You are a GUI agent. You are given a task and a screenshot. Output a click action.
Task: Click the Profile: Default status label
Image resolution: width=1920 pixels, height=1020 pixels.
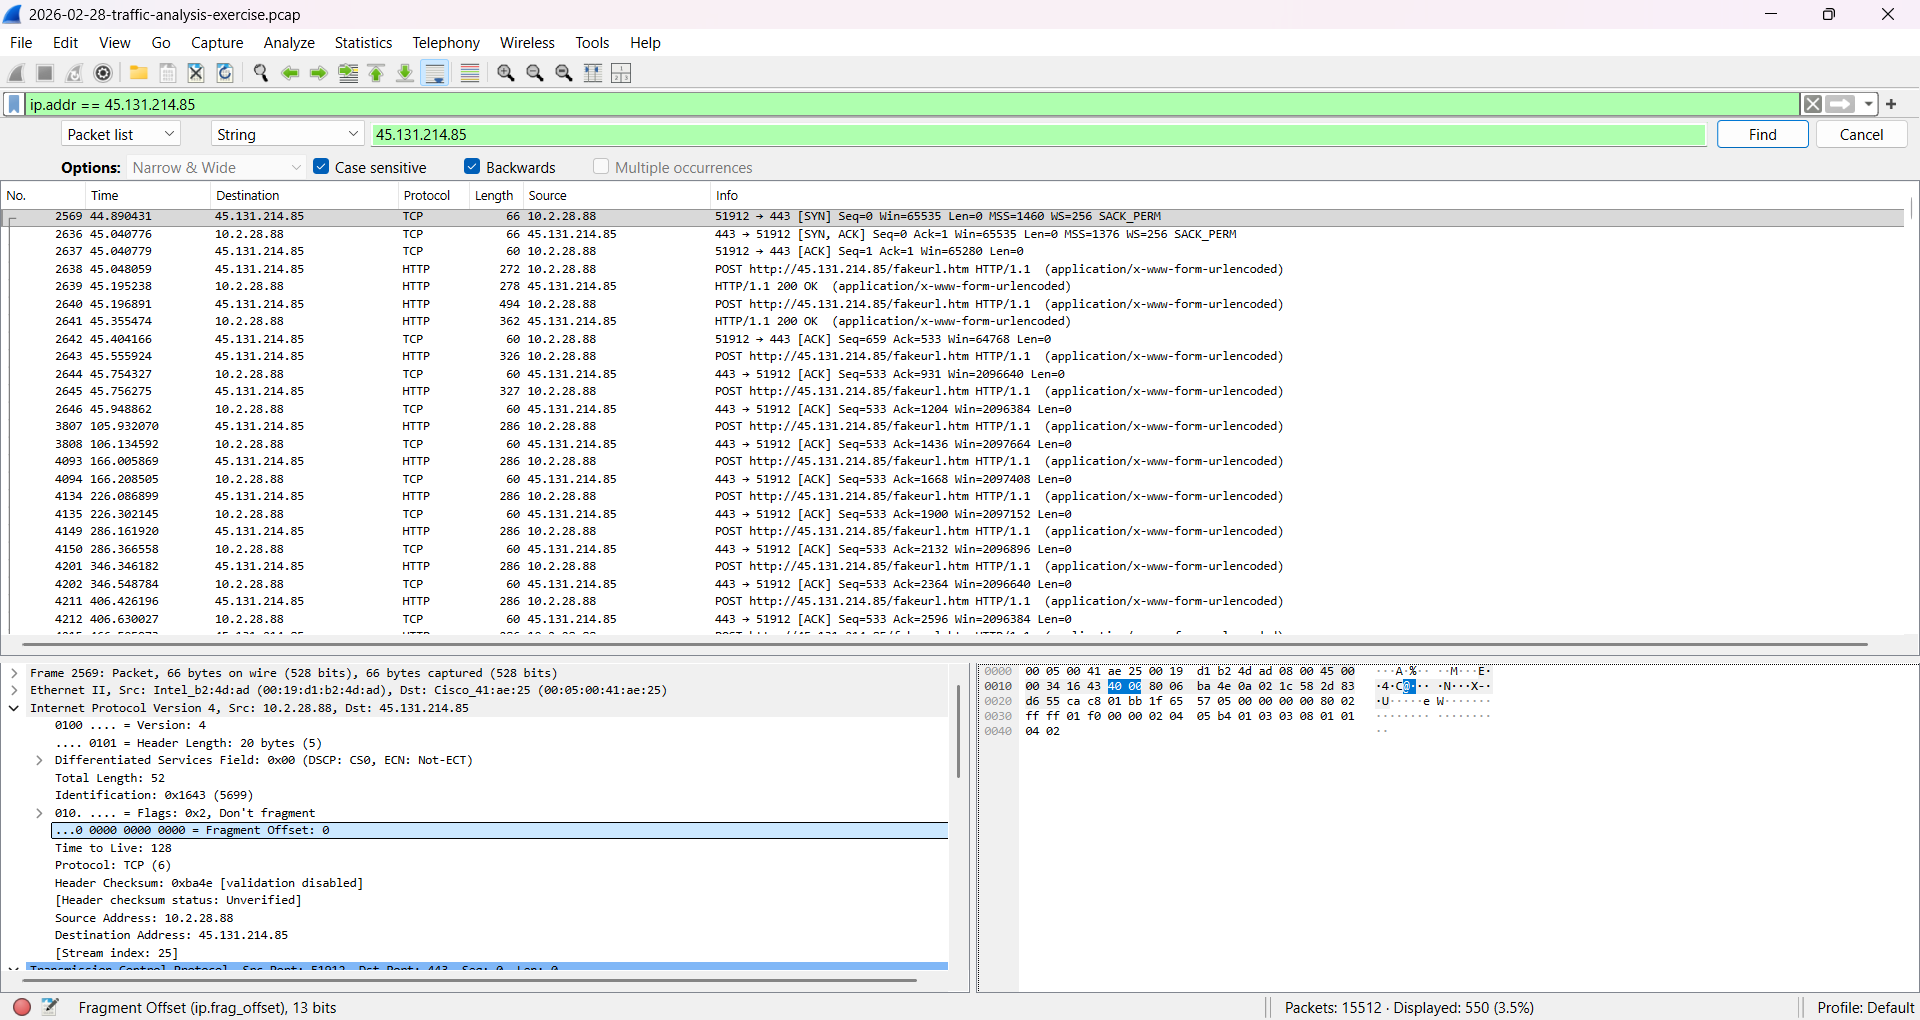click(x=1866, y=1007)
